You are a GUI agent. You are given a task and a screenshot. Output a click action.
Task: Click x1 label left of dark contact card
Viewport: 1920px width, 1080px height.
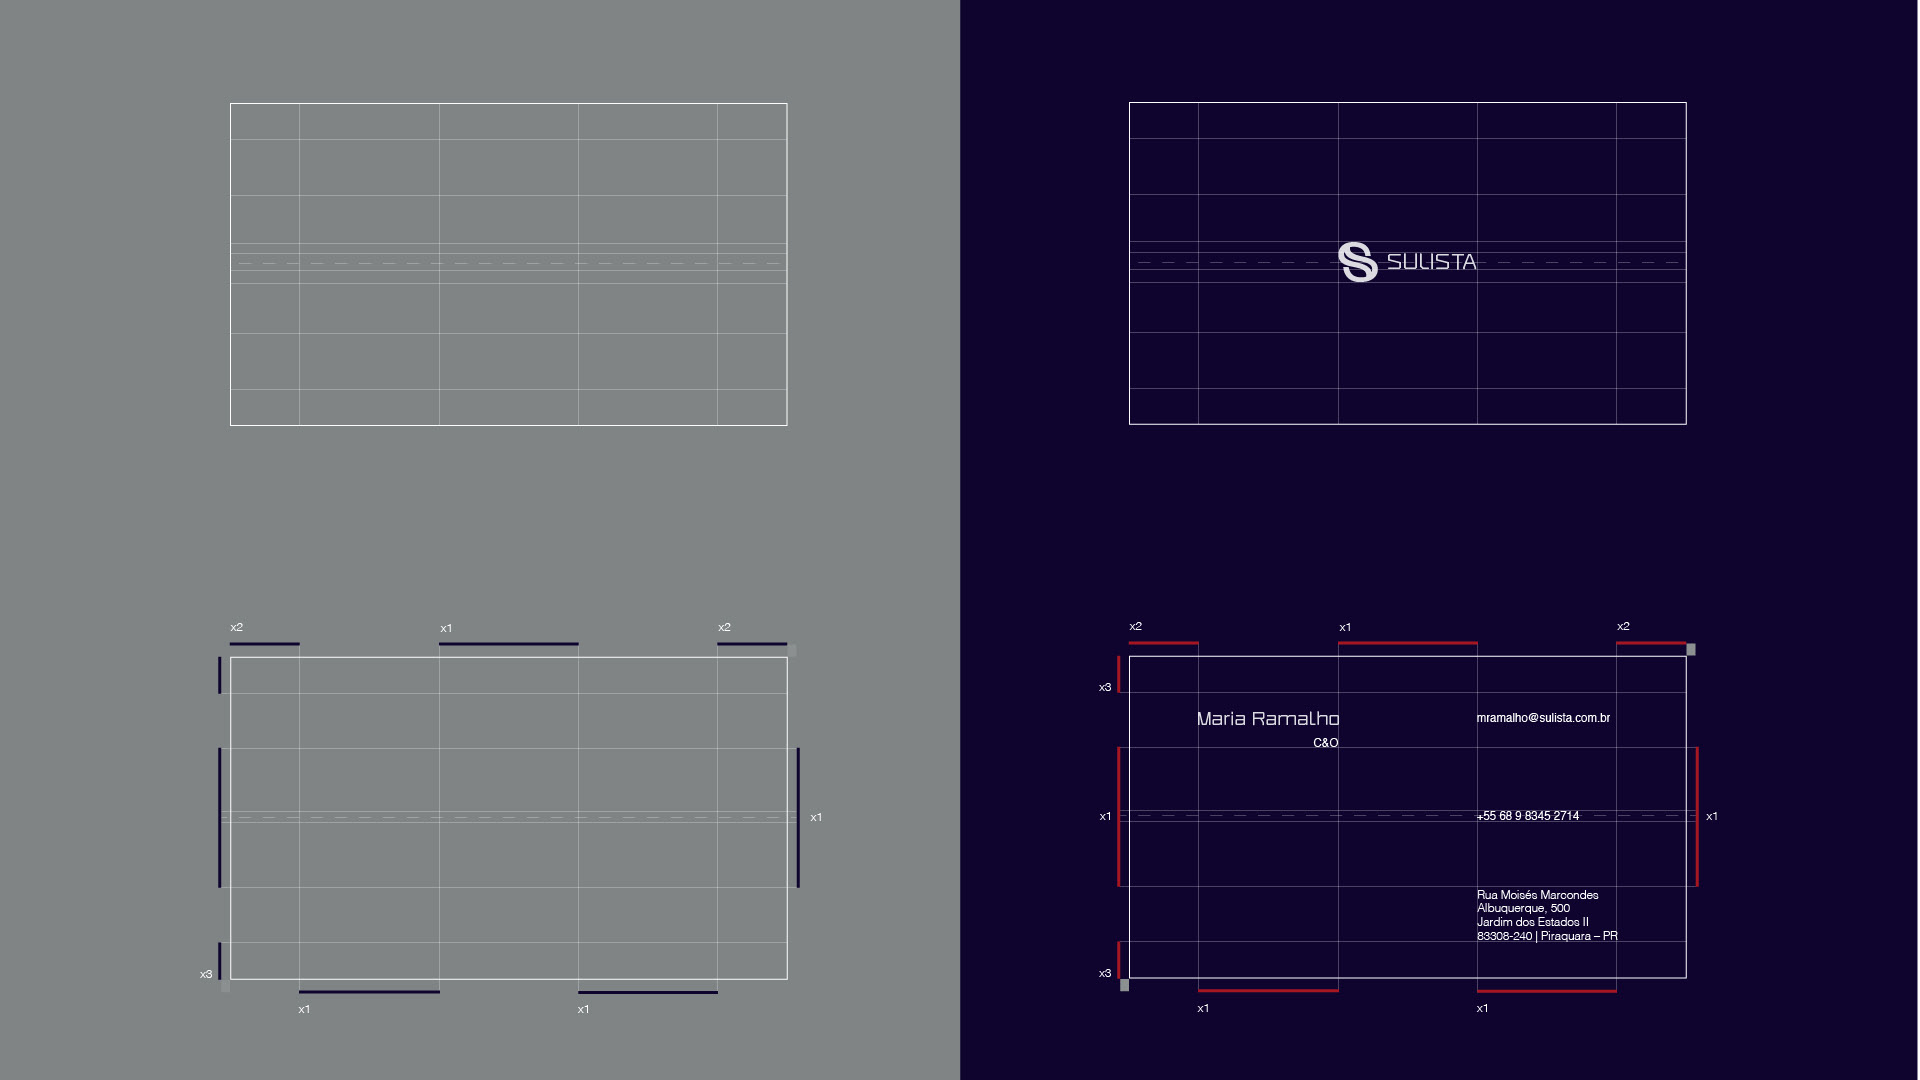click(1105, 816)
